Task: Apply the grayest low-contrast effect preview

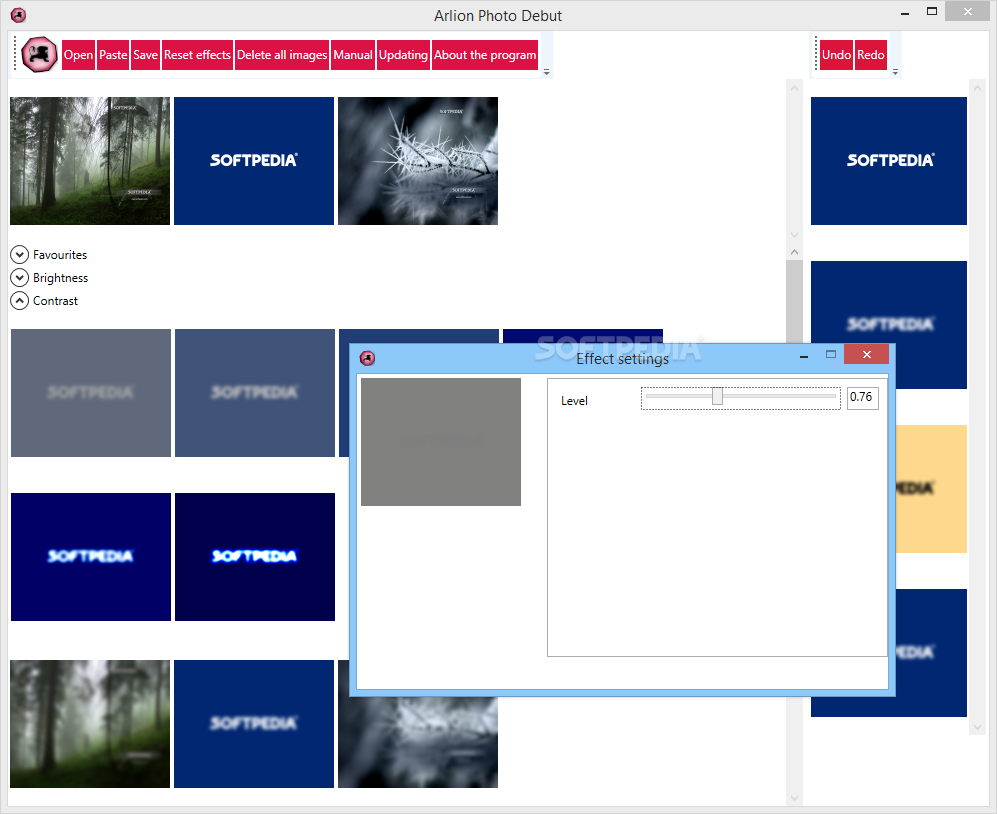Action: click(91, 393)
